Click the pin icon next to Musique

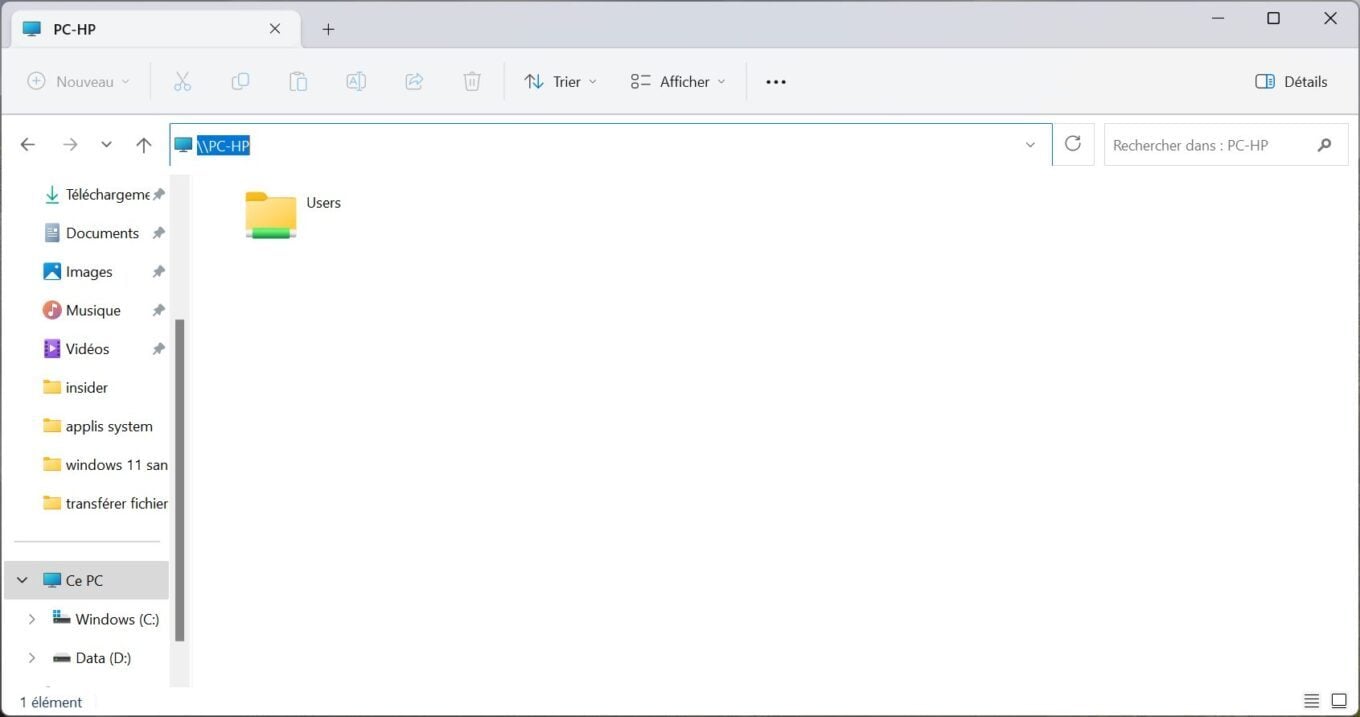pyautogui.click(x=158, y=311)
